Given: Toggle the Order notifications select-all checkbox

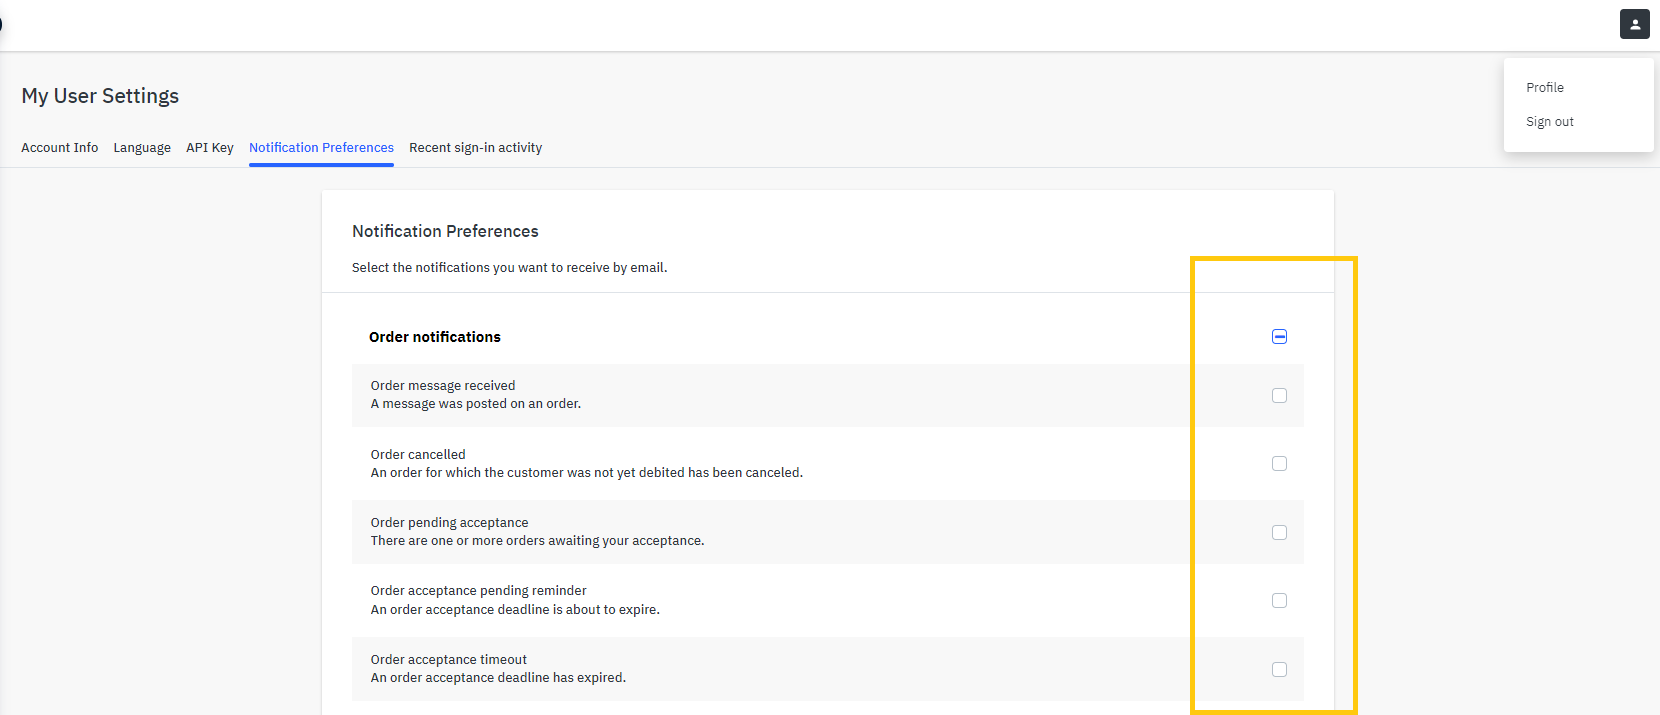Looking at the screenshot, I should coord(1279,337).
